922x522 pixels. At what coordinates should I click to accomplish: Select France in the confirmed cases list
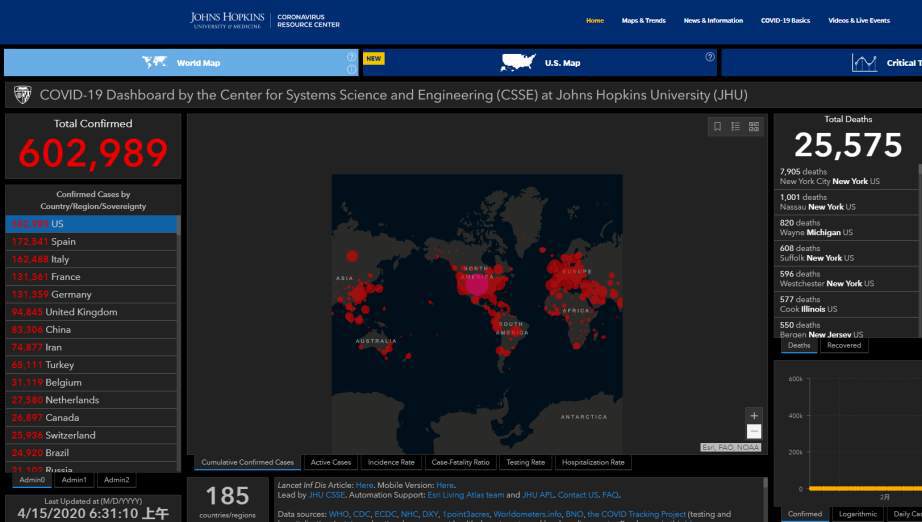[x=91, y=277]
